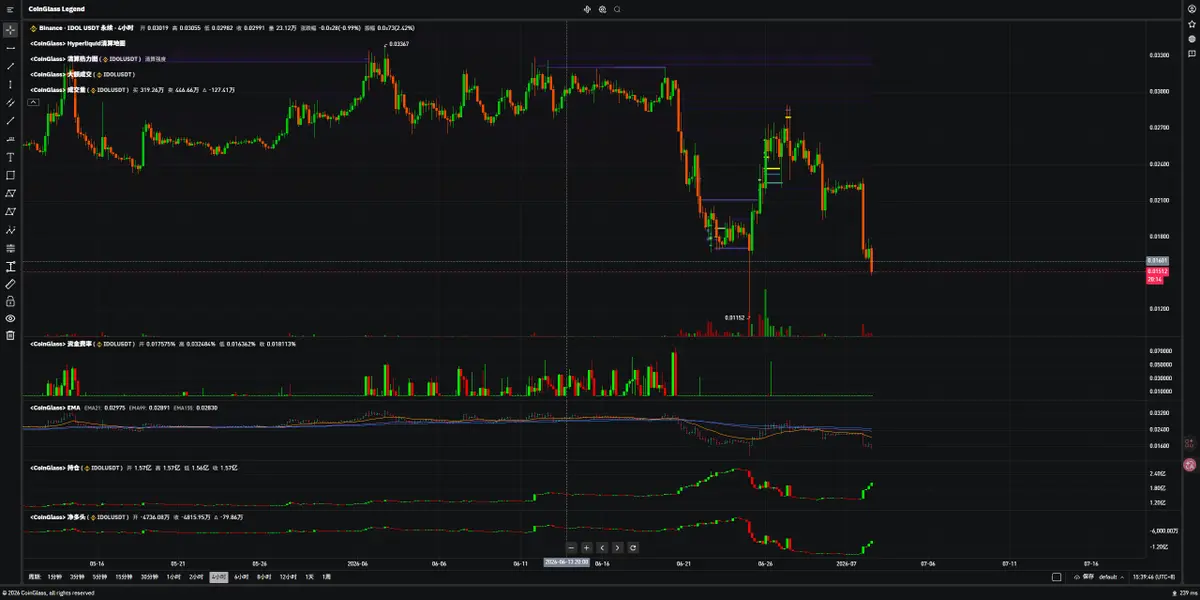Select the highlighted 4小时 timeframe
This screenshot has height=600, width=1200.
coord(218,577)
